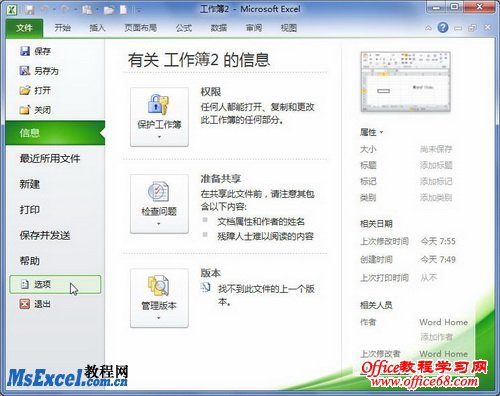Expand the Protect Workbook (保护工作簿) dropdown
This screenshot has width=500, height=396.
159,137
